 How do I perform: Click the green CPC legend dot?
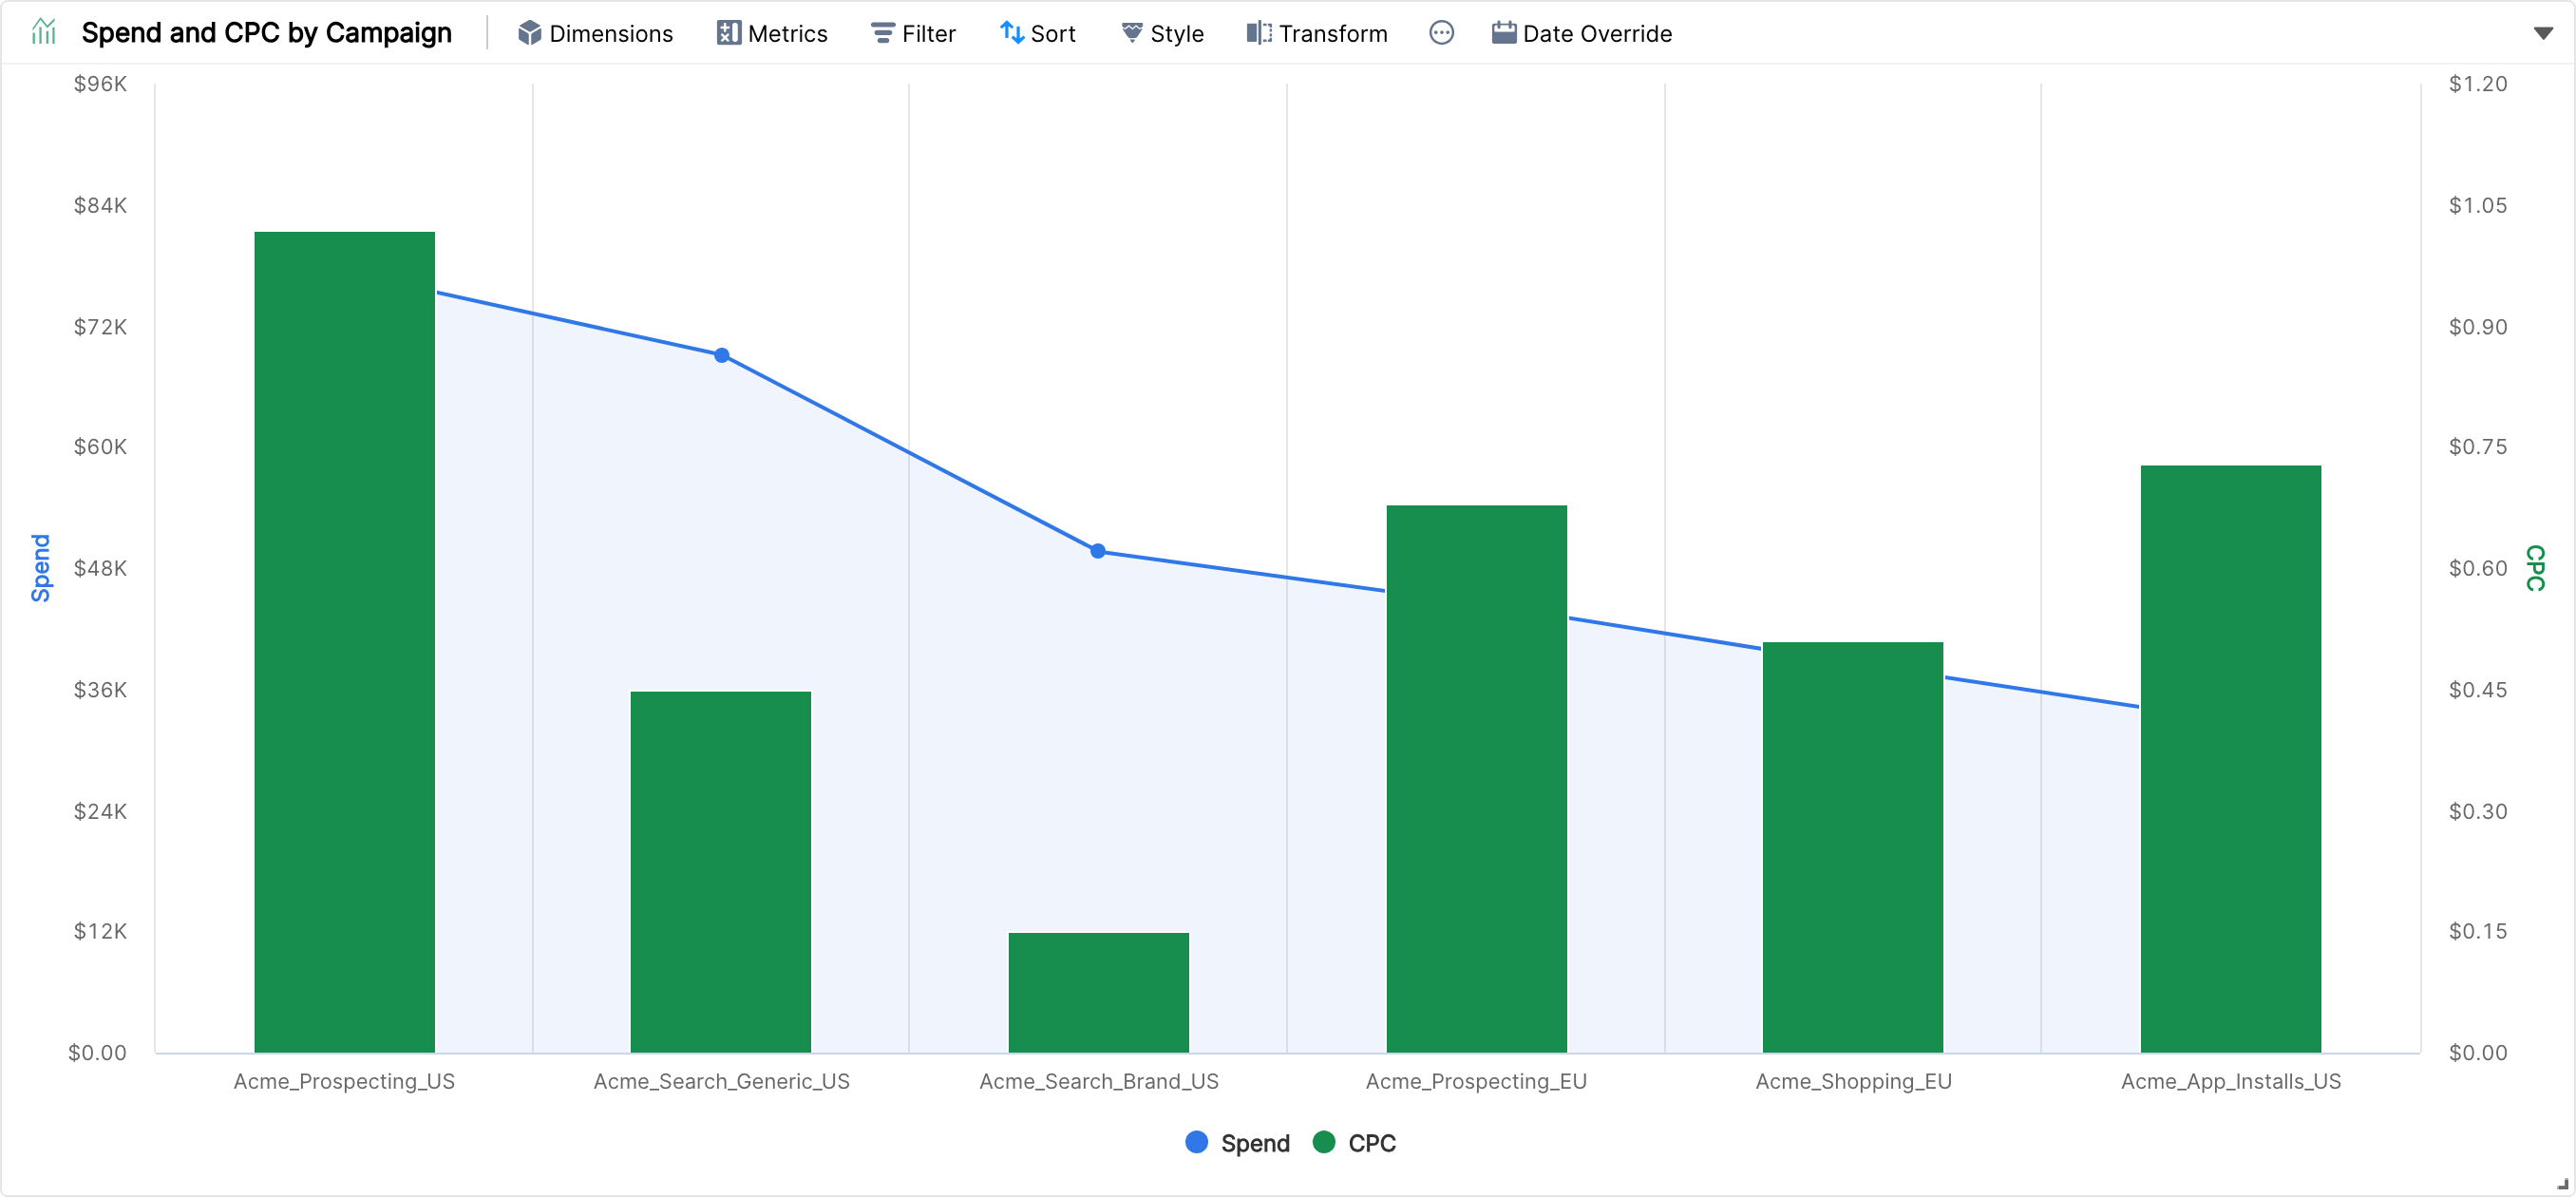pyautogui.click(x=1323, y=1142)
